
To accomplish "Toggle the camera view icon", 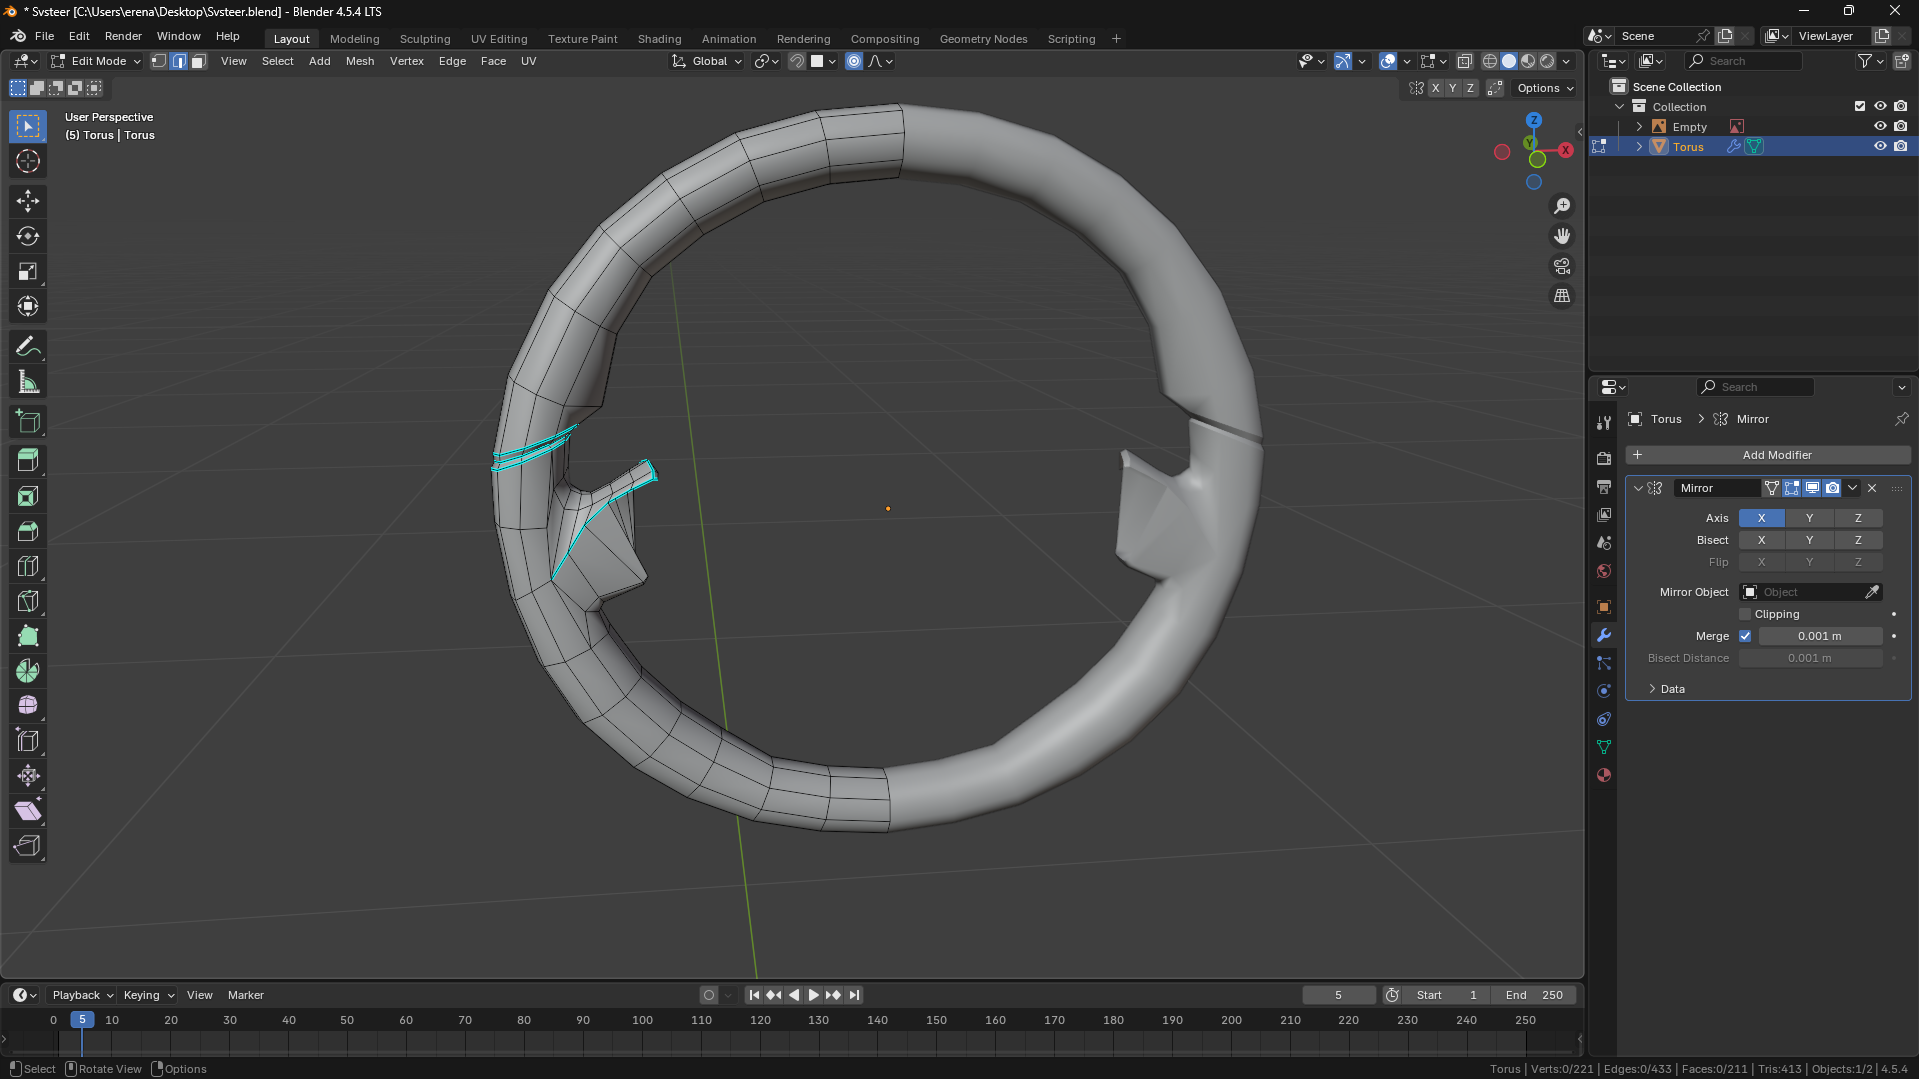I will click(1562, 266).
